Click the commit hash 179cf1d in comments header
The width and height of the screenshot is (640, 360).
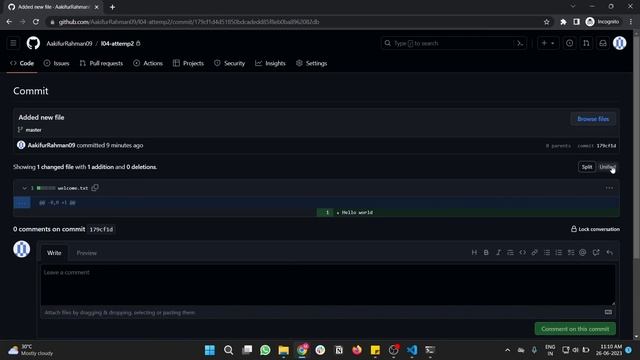[101, 229]
